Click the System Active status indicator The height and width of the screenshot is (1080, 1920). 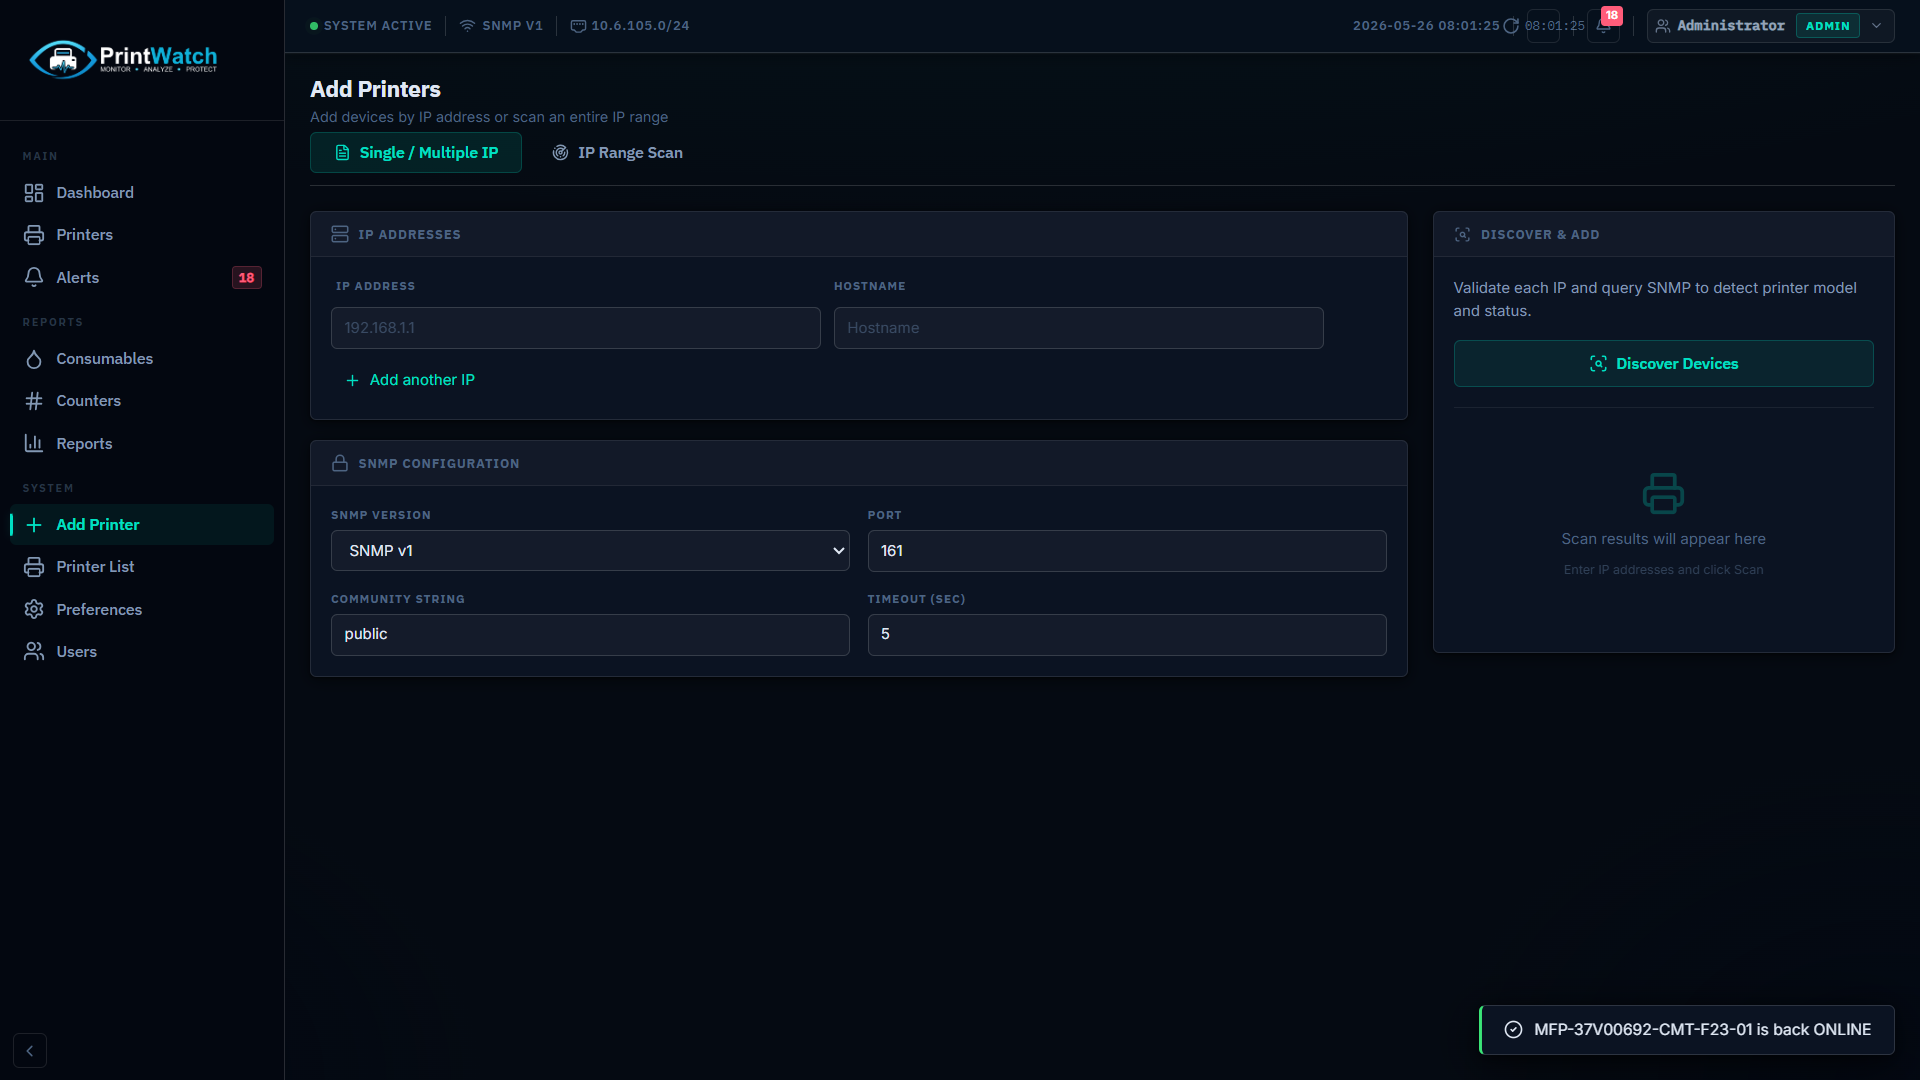click(371, 26)
